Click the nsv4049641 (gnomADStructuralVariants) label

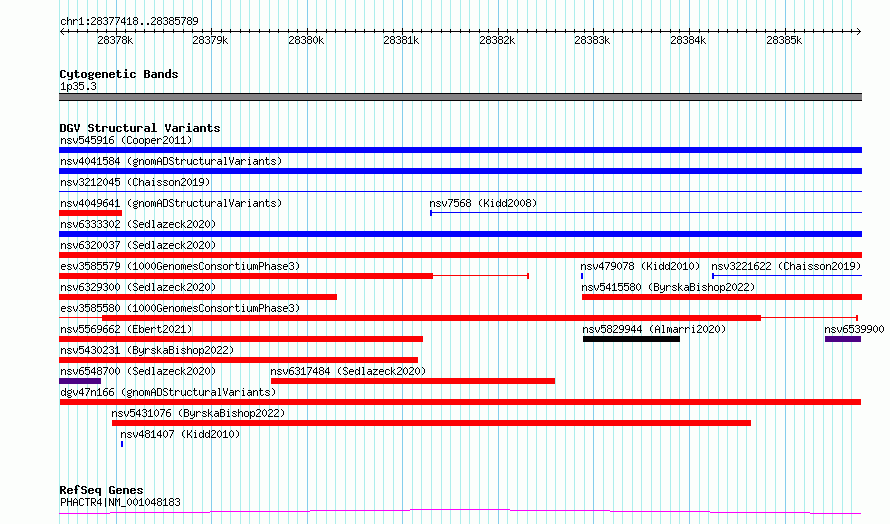(x=171, y=203)
